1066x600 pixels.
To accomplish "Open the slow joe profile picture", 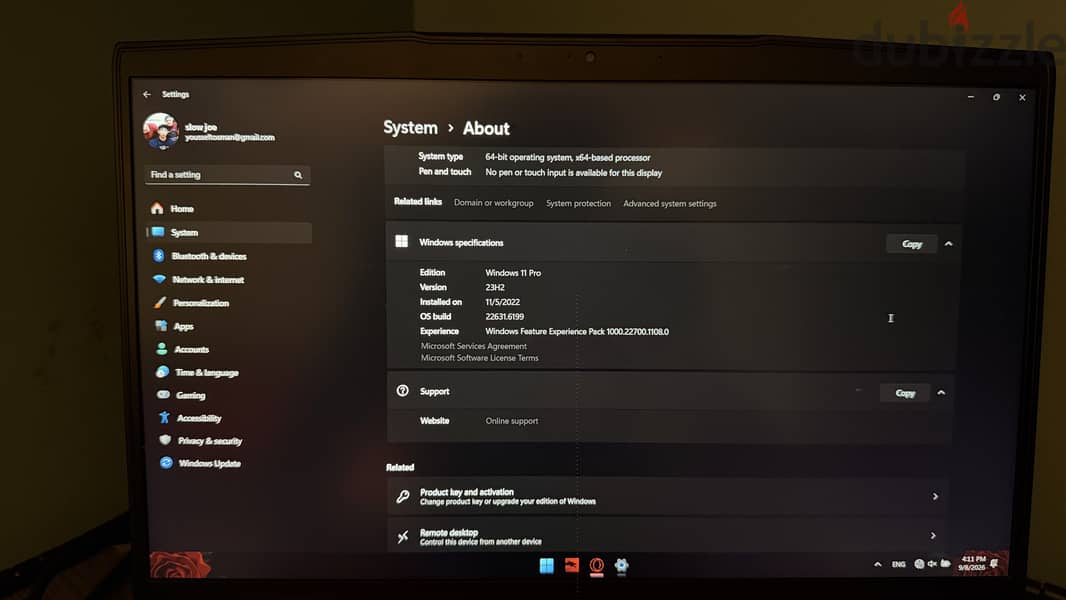I will [161, 131].
